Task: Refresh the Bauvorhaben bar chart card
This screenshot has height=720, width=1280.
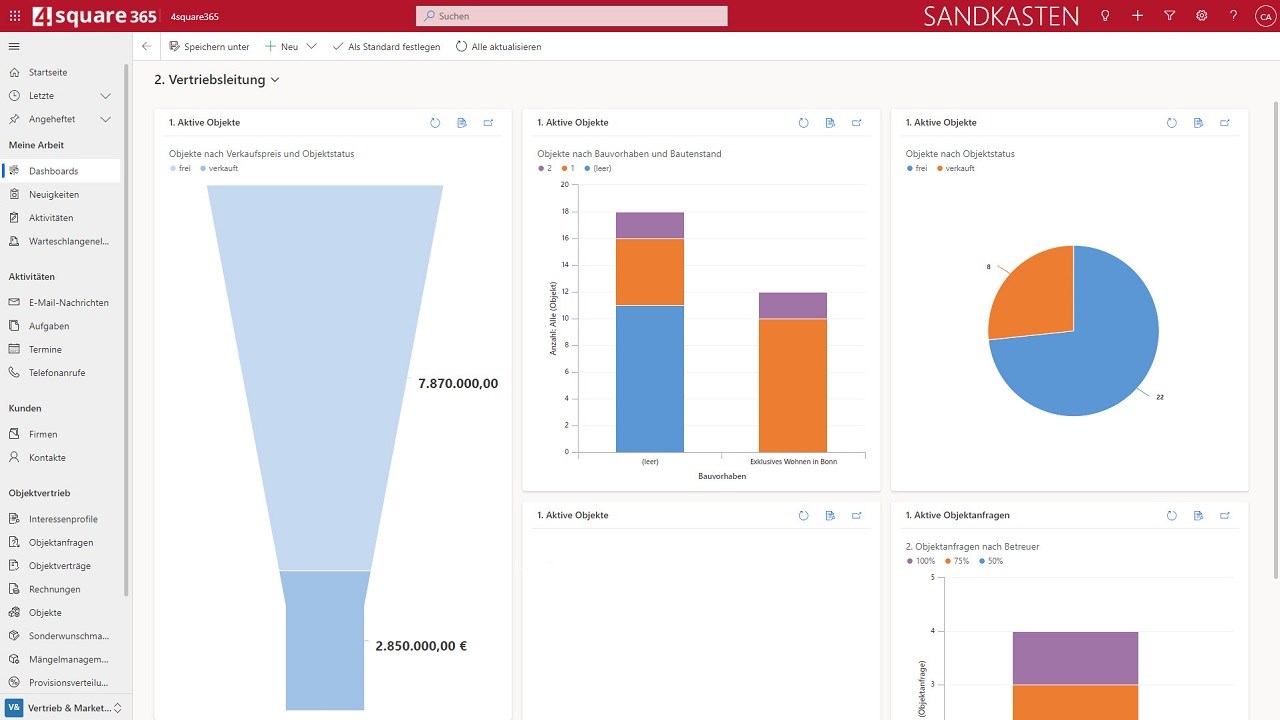Action: [x=803, y=123]
